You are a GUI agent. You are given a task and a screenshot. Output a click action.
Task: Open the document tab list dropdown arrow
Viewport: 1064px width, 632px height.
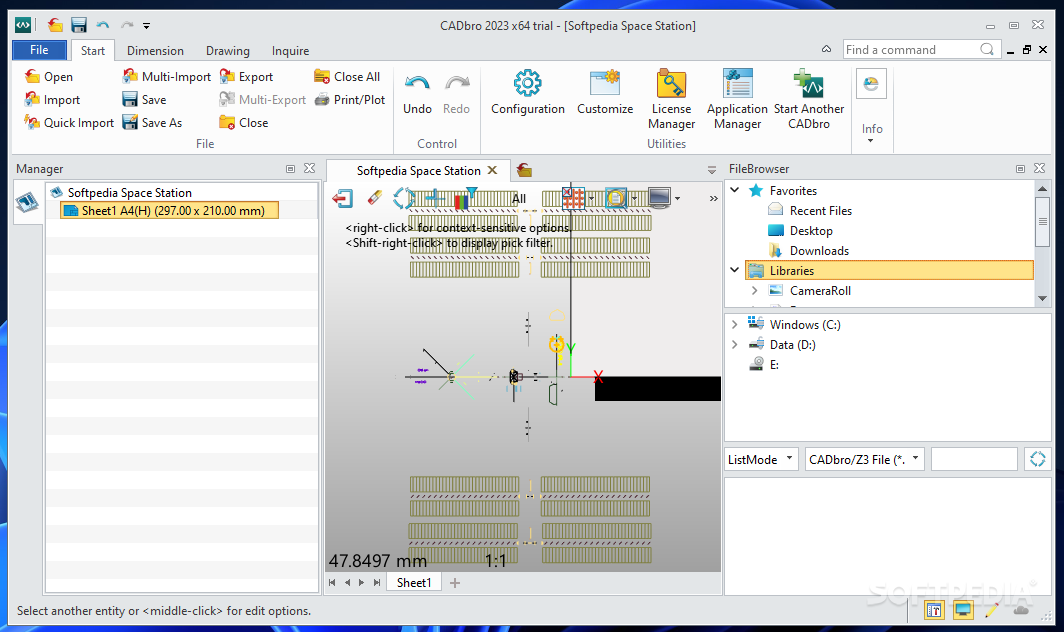point(711,170)
